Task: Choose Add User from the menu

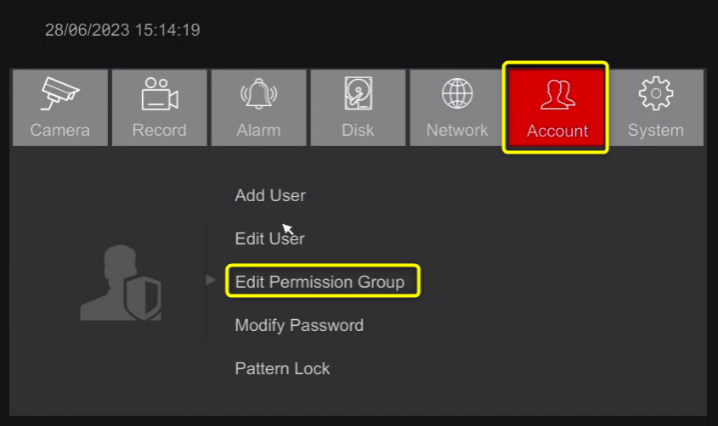Action: 270,195
